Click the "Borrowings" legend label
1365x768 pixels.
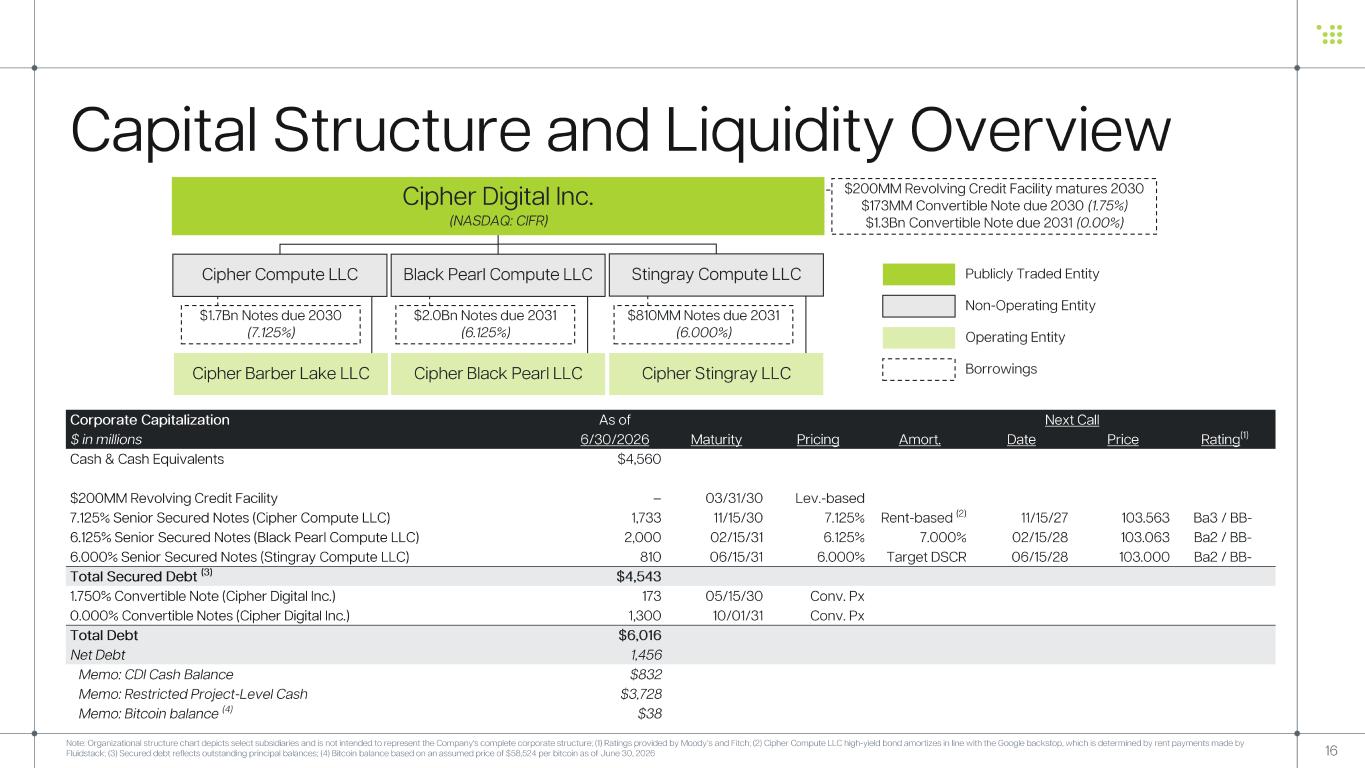[x=1001, y=370]
